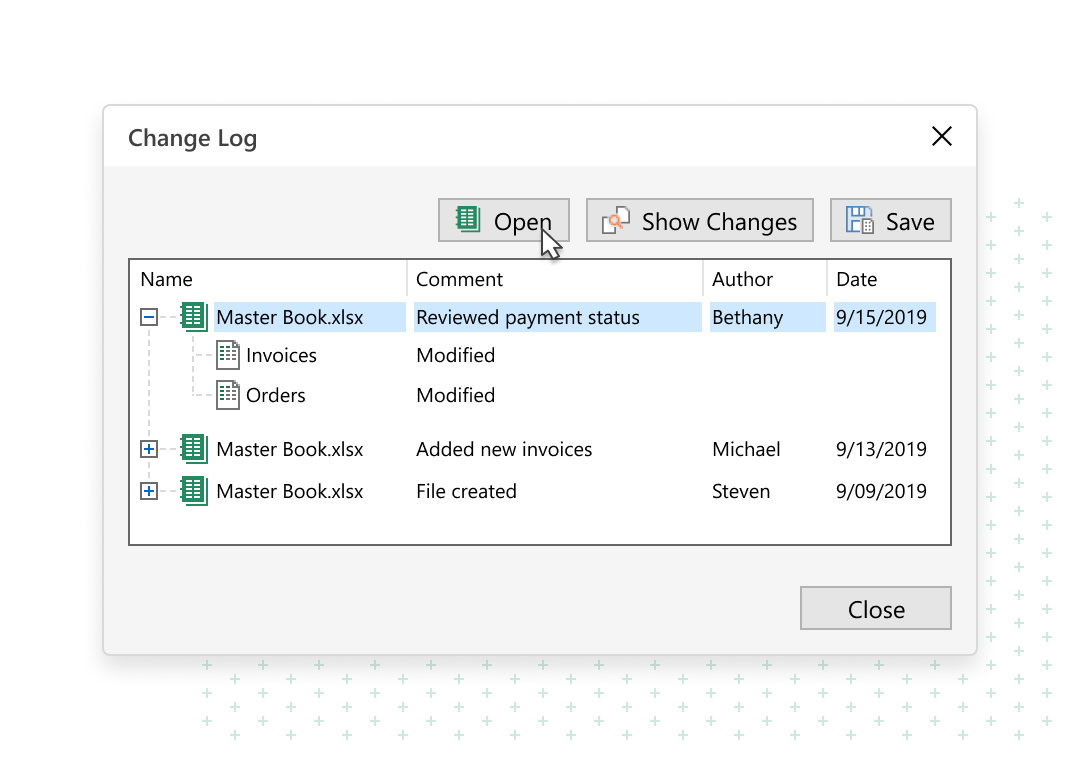1080x760 pixels.
Task: Click the Invoices sheet icon
Action: (228, 355)
